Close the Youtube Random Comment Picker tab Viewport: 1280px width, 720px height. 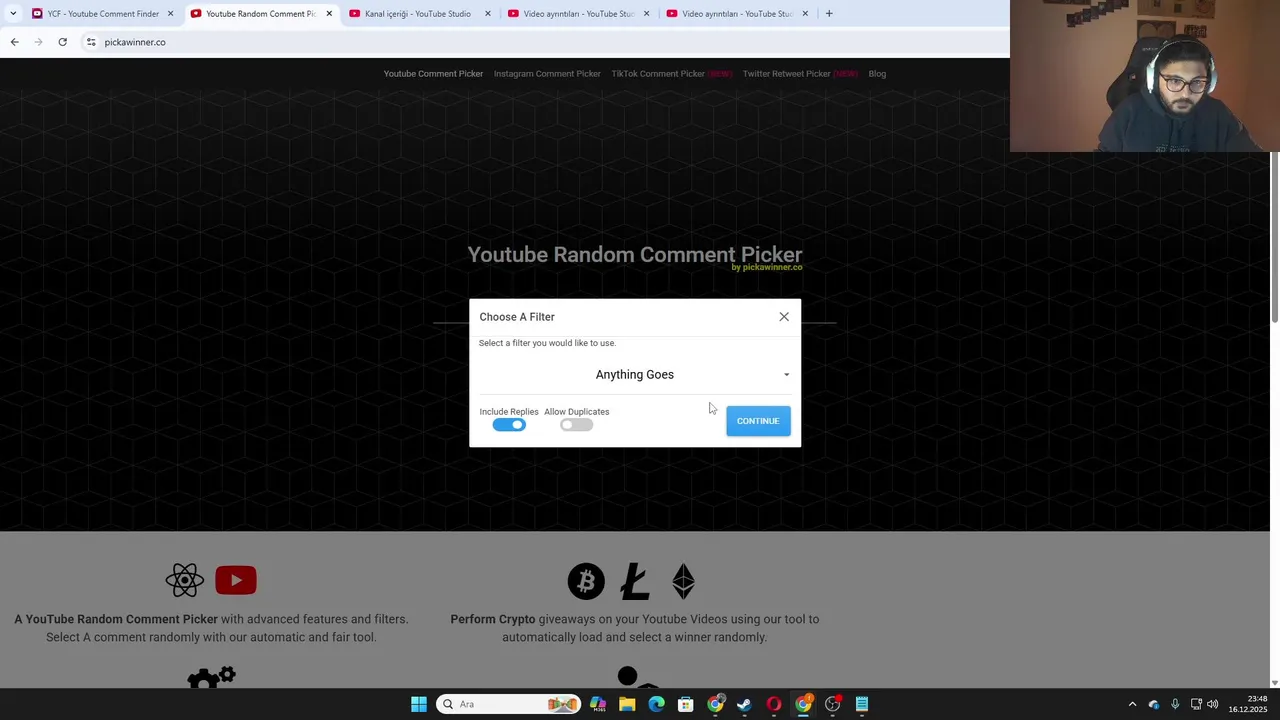point(329,14)
